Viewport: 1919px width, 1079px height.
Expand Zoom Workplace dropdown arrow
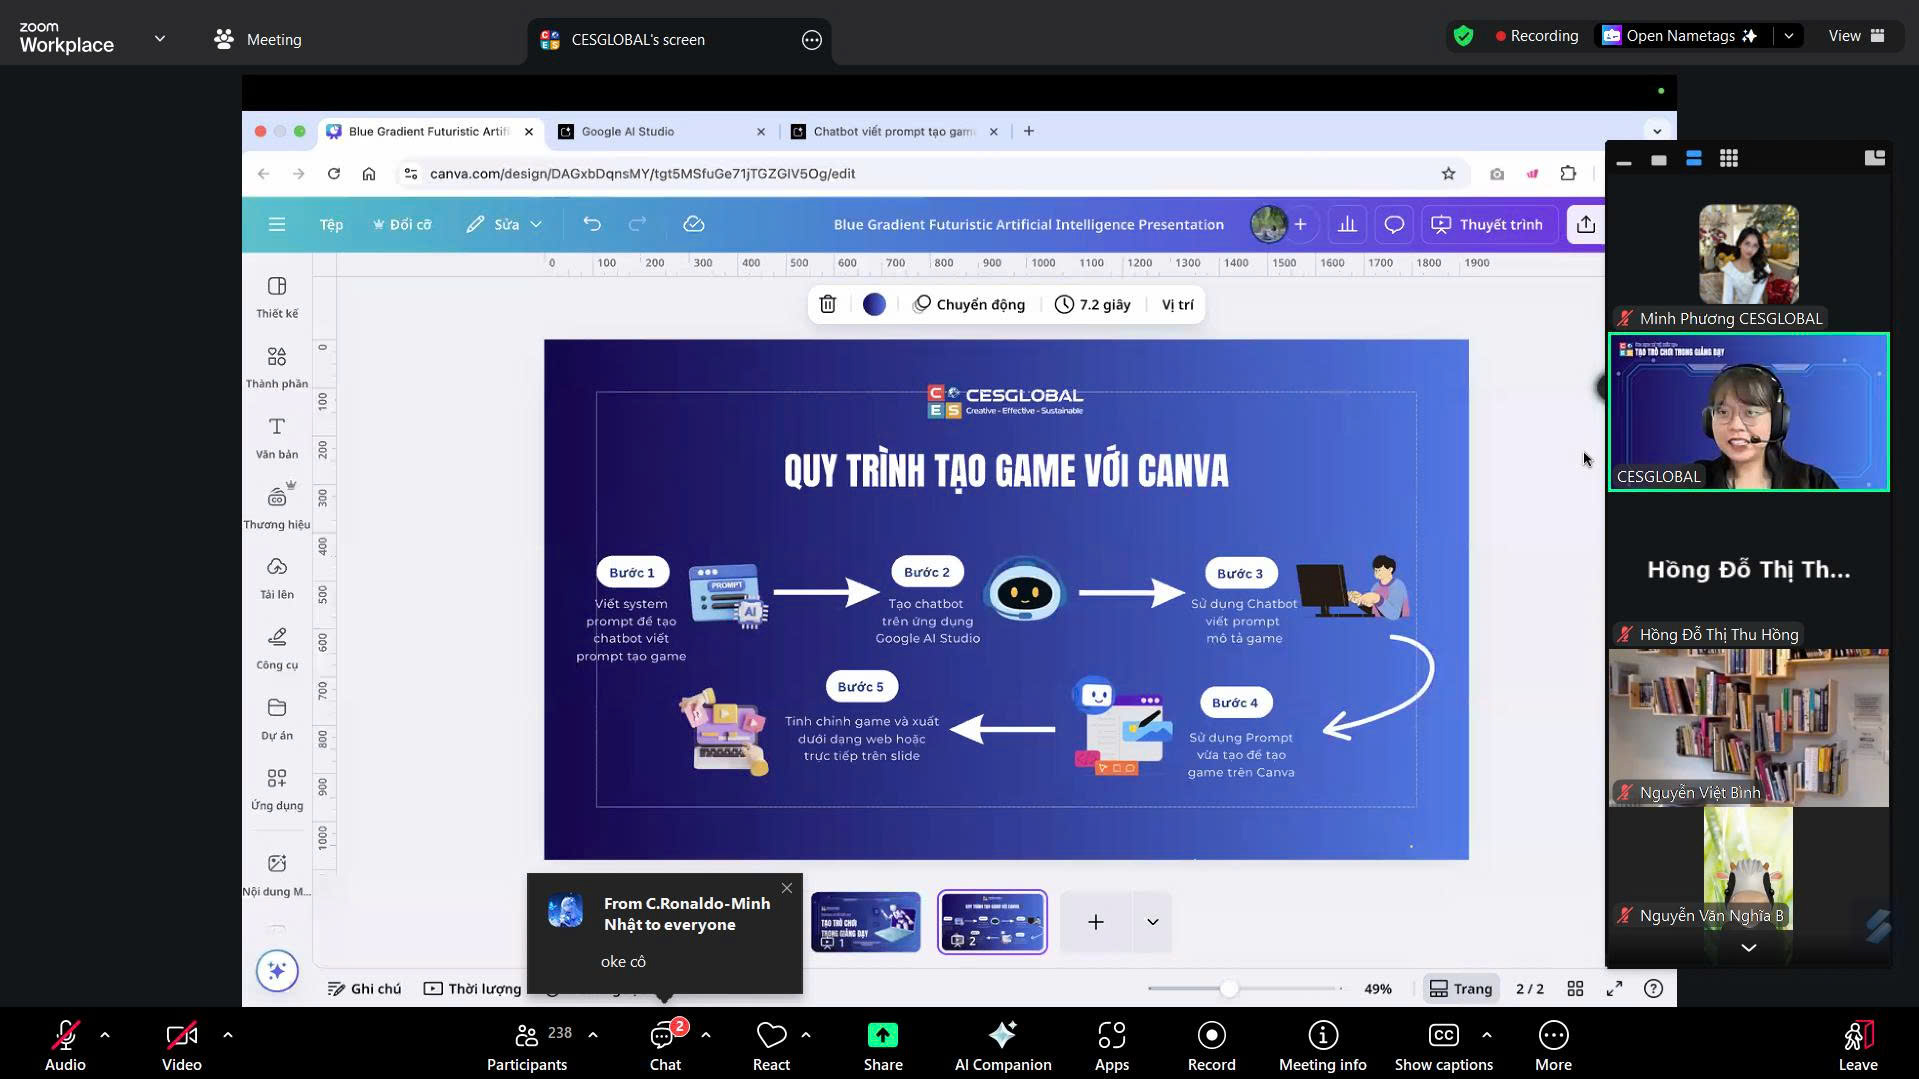[160, 39]
